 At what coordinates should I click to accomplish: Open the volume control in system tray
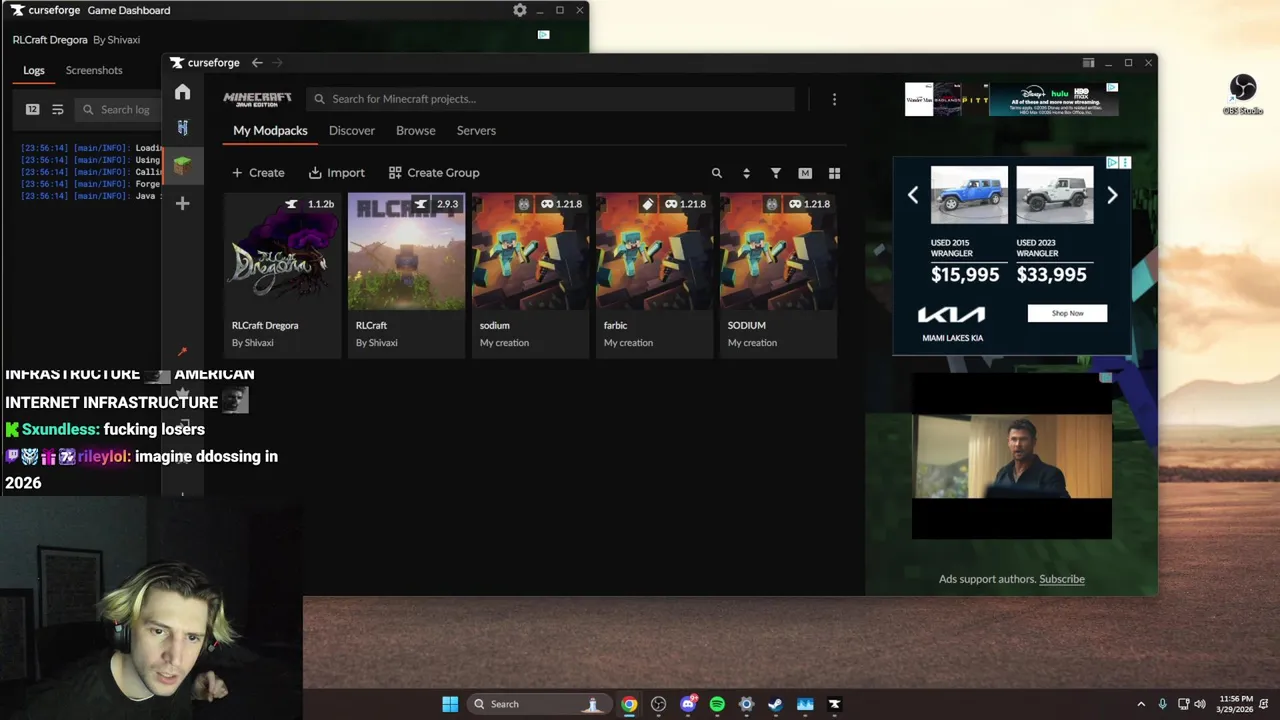tap(1200, 704)
